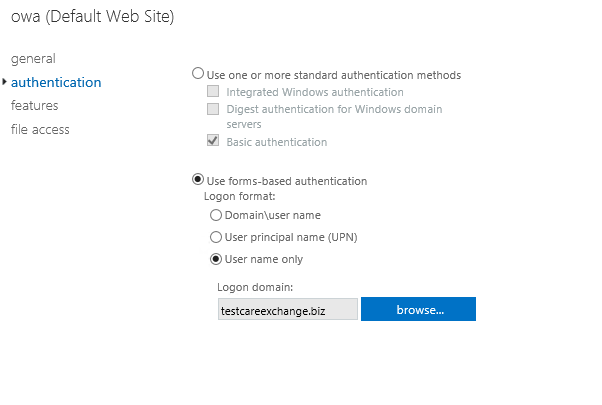Image resolution: width=602 pixels, height=405 pixels.
Task: Click the Logon domain: label
Action: 255,287
